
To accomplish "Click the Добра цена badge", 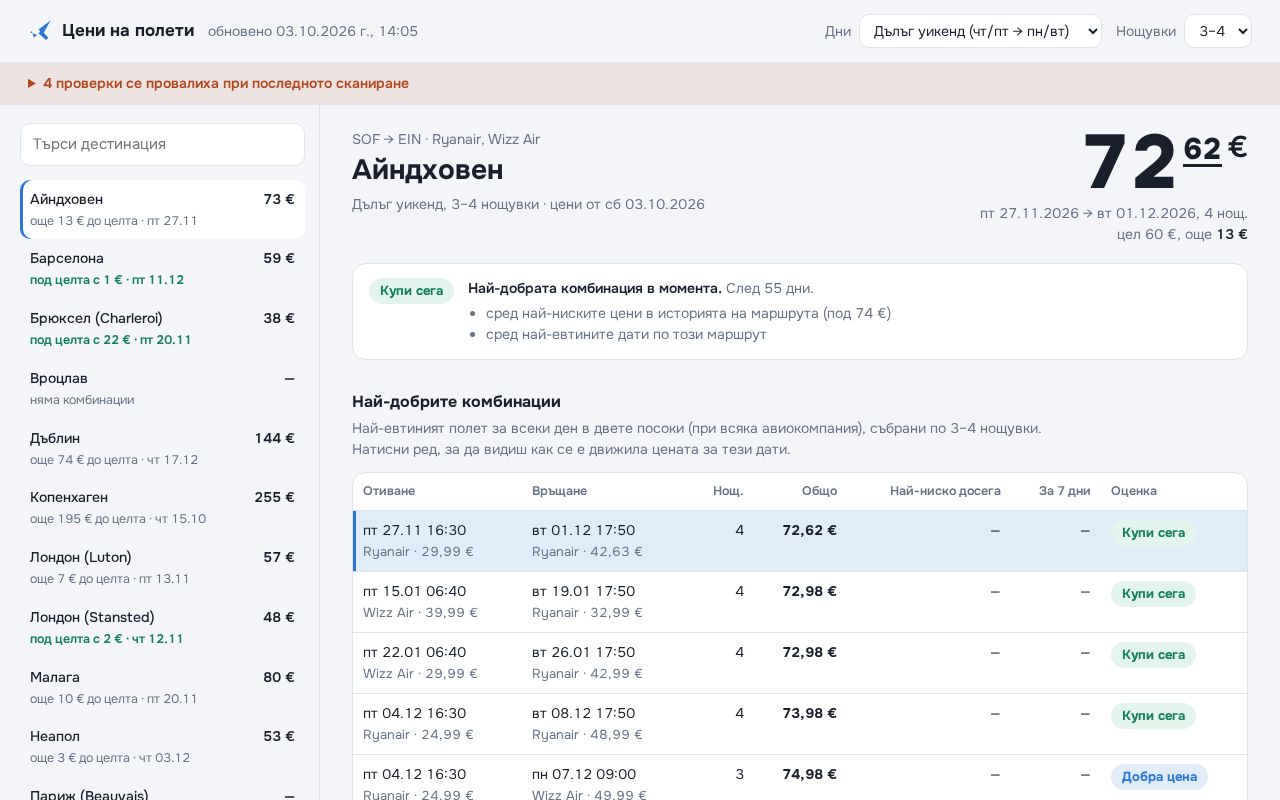I will coord(1159,777).
